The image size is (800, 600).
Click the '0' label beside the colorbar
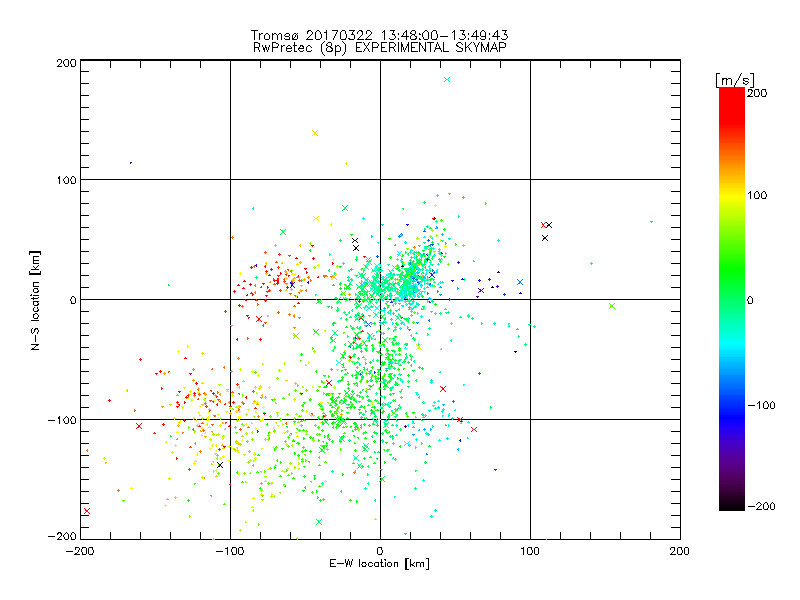click(x=750, y=300)
